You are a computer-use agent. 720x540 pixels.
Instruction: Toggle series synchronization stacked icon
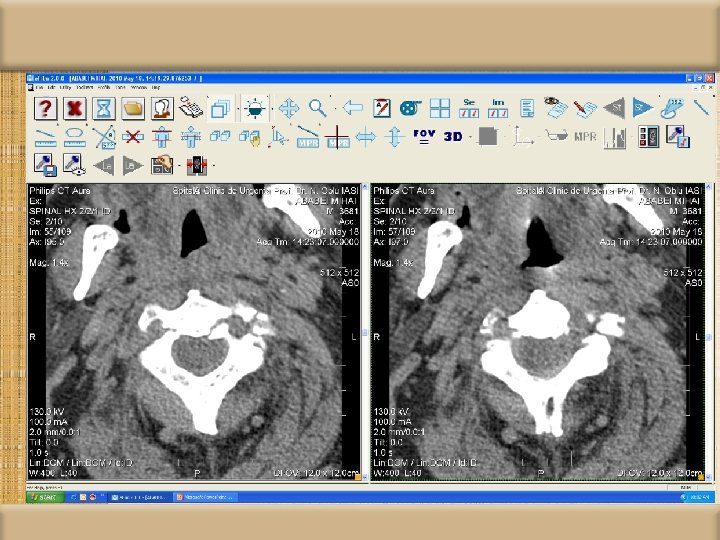(220, 136)
